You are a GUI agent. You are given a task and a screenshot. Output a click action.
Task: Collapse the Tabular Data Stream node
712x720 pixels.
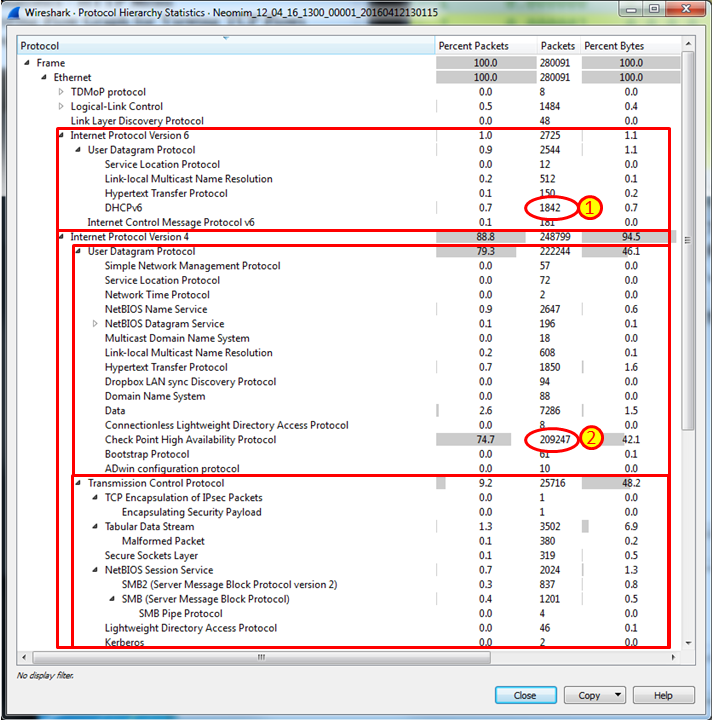tap(95, 526)
